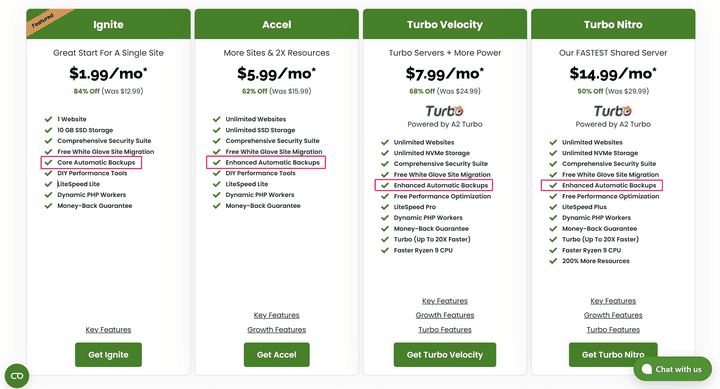720x389 pixels.
Task: Click the accessibility icon at bottom left
Action: [x=17, y=376]
